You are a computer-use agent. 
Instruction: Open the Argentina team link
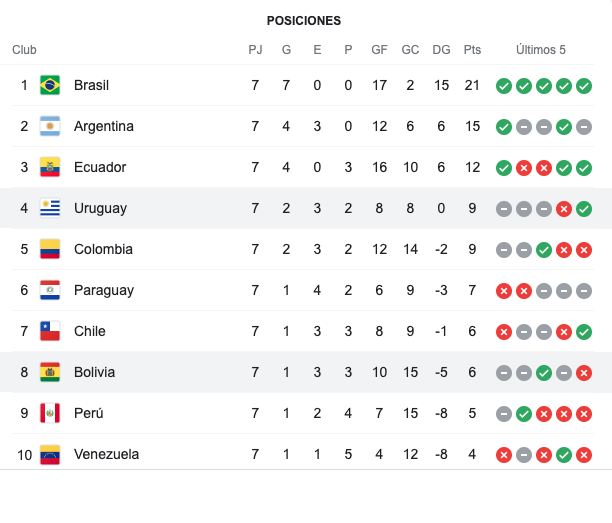(103, 126)
